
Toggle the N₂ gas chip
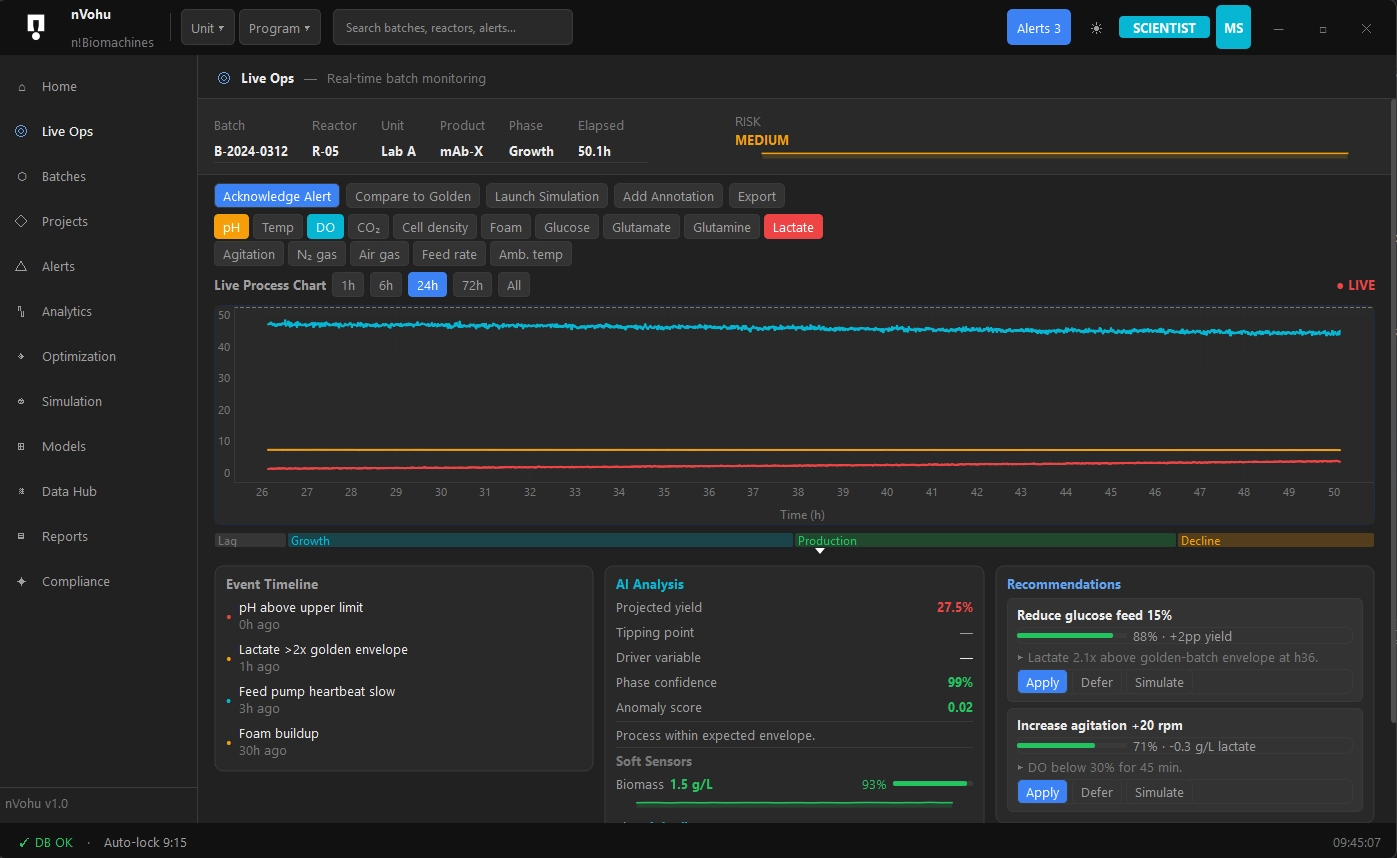317,254
